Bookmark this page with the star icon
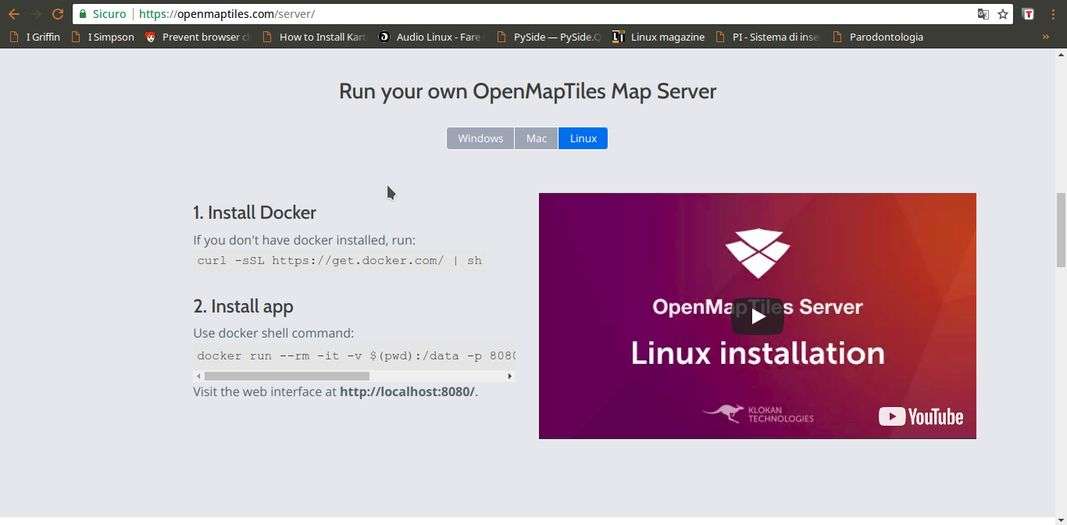The height and width of the screenshot is (525, 1067). [x=1003, y=14]
